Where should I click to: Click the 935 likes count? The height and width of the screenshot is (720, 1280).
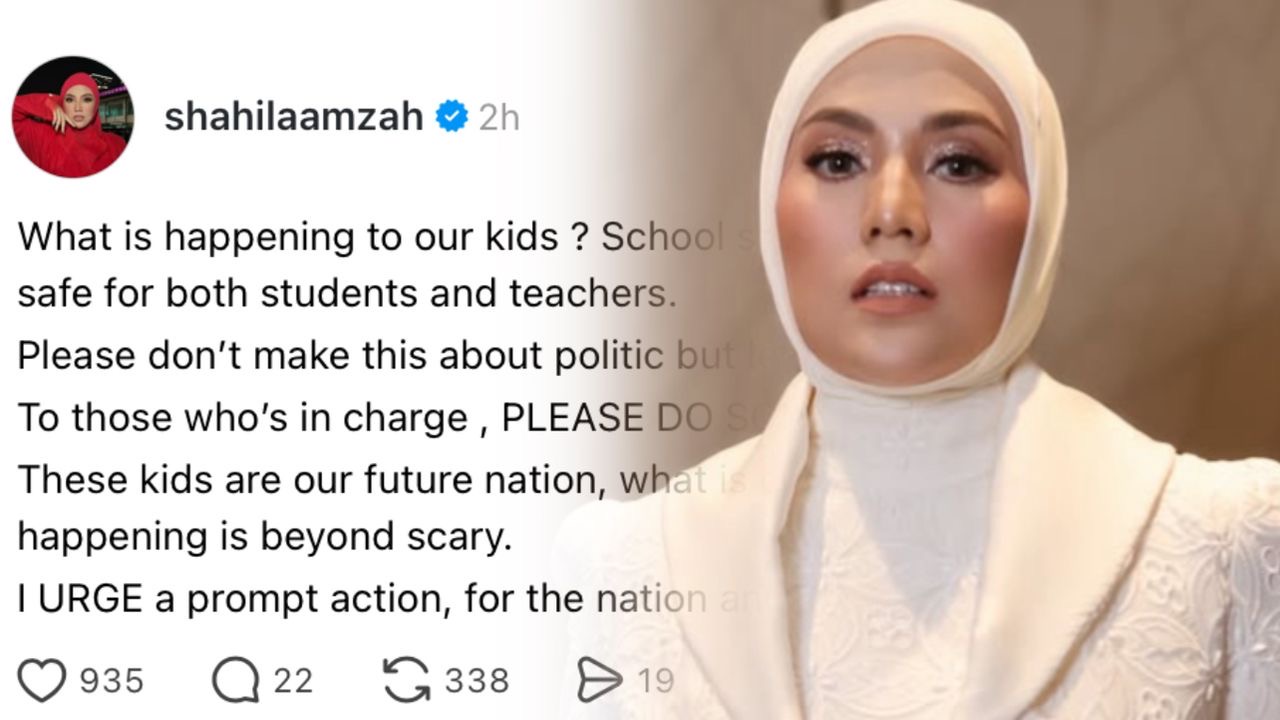click(x=112, y=681)
